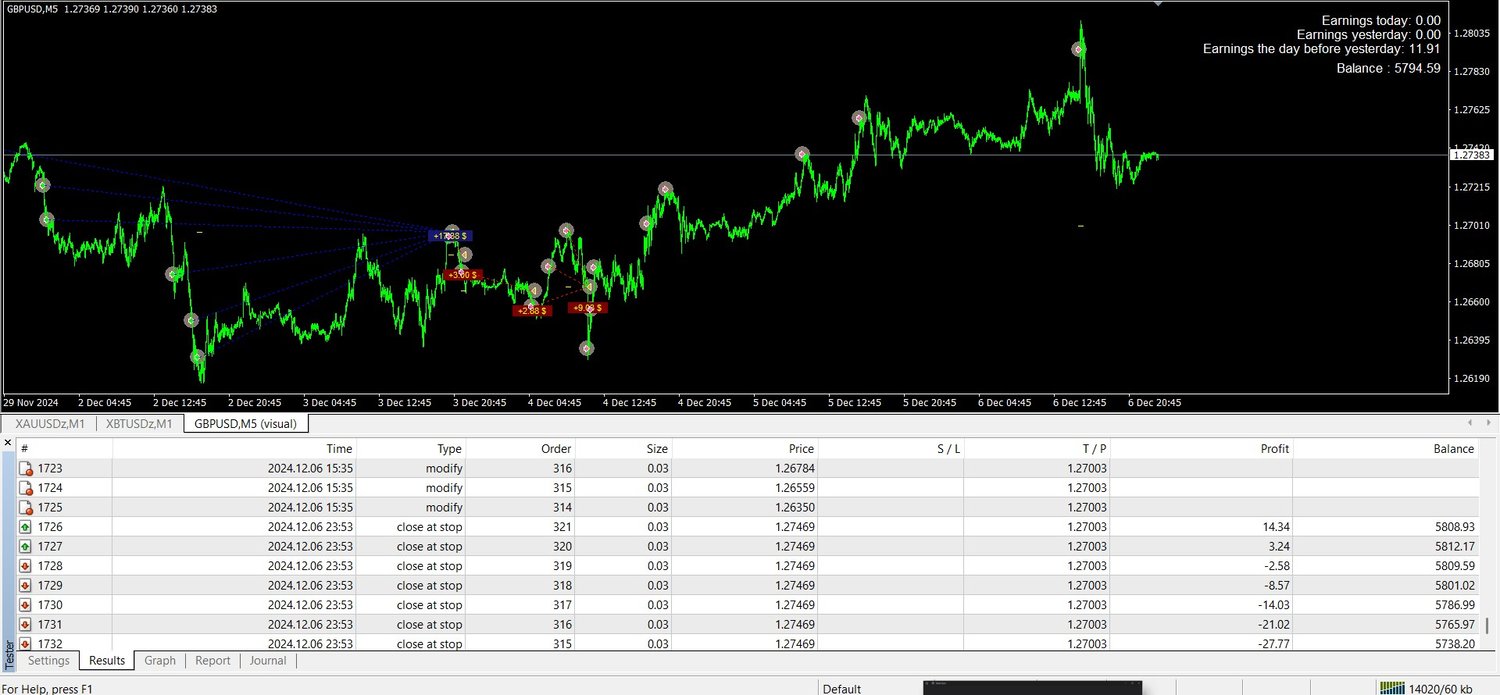Click the 14020/60 kb traffic indicator text

click(x=1443, y=688)
